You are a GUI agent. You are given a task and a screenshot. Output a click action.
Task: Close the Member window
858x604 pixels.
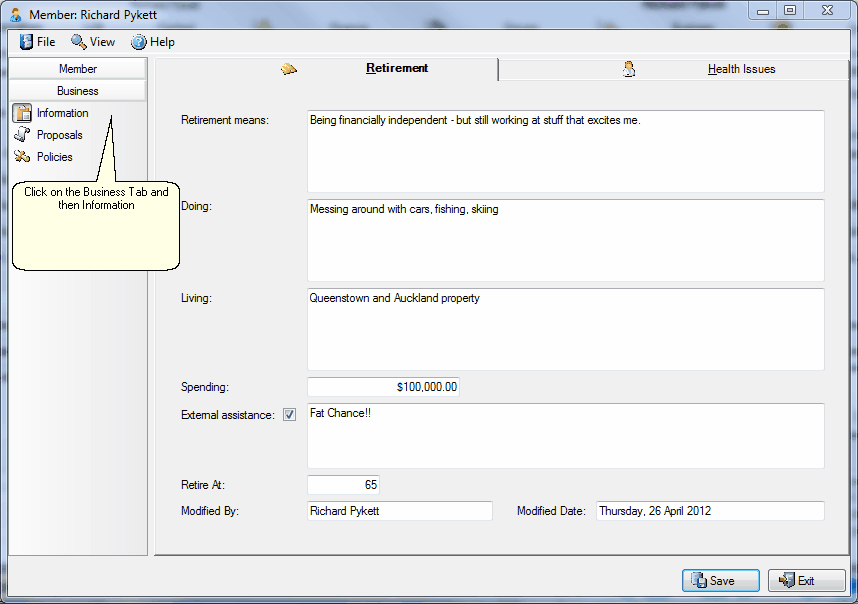(x=827, y=11)
